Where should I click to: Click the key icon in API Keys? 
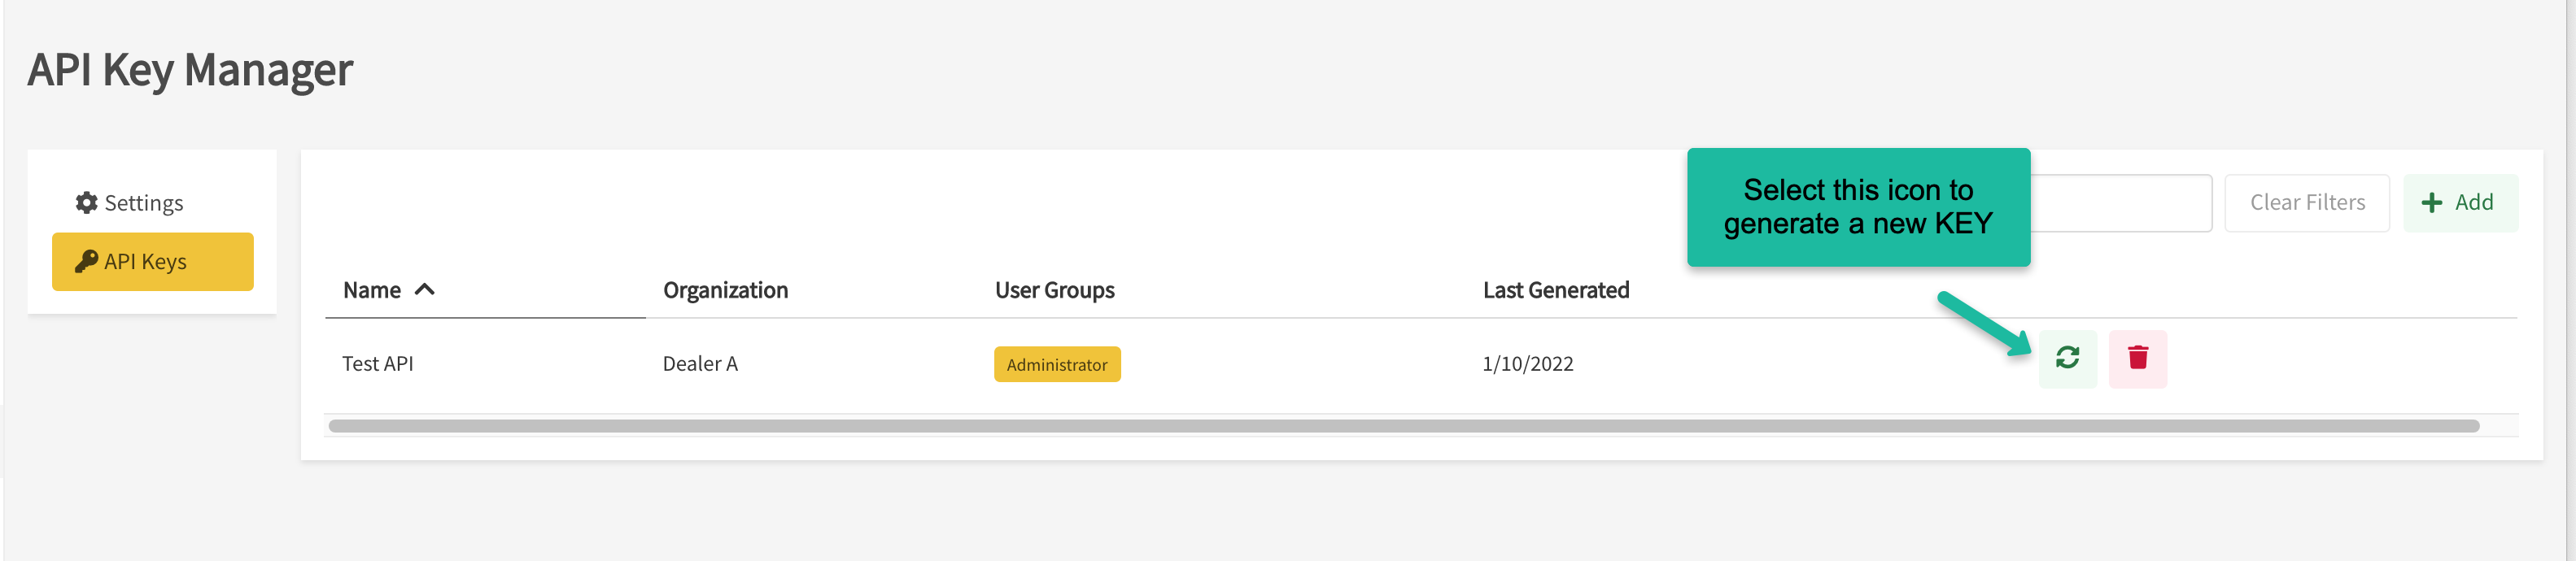(86, 262)
